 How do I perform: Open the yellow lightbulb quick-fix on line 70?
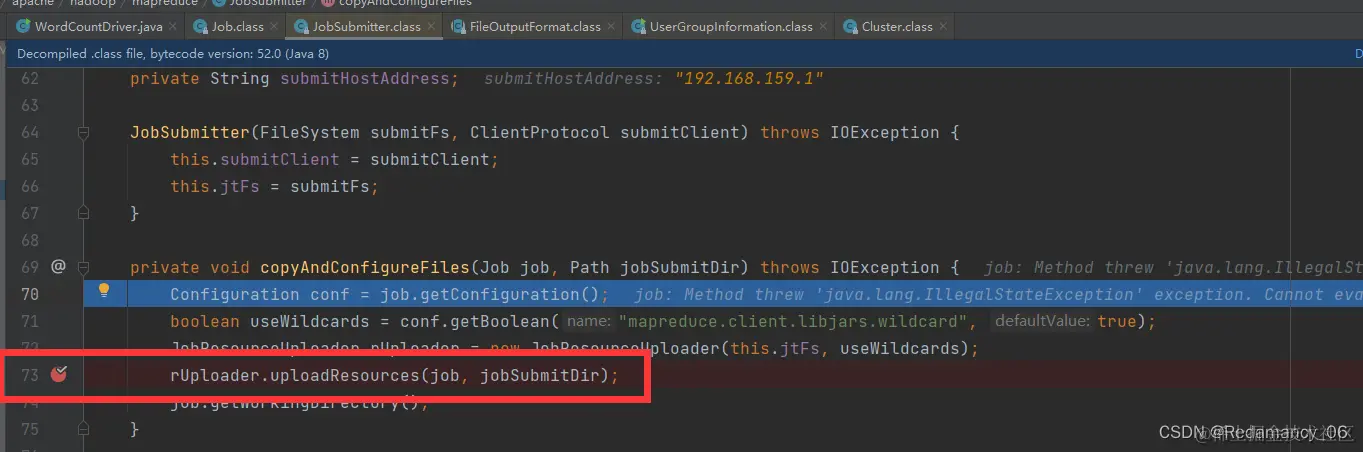click(103, 291)
